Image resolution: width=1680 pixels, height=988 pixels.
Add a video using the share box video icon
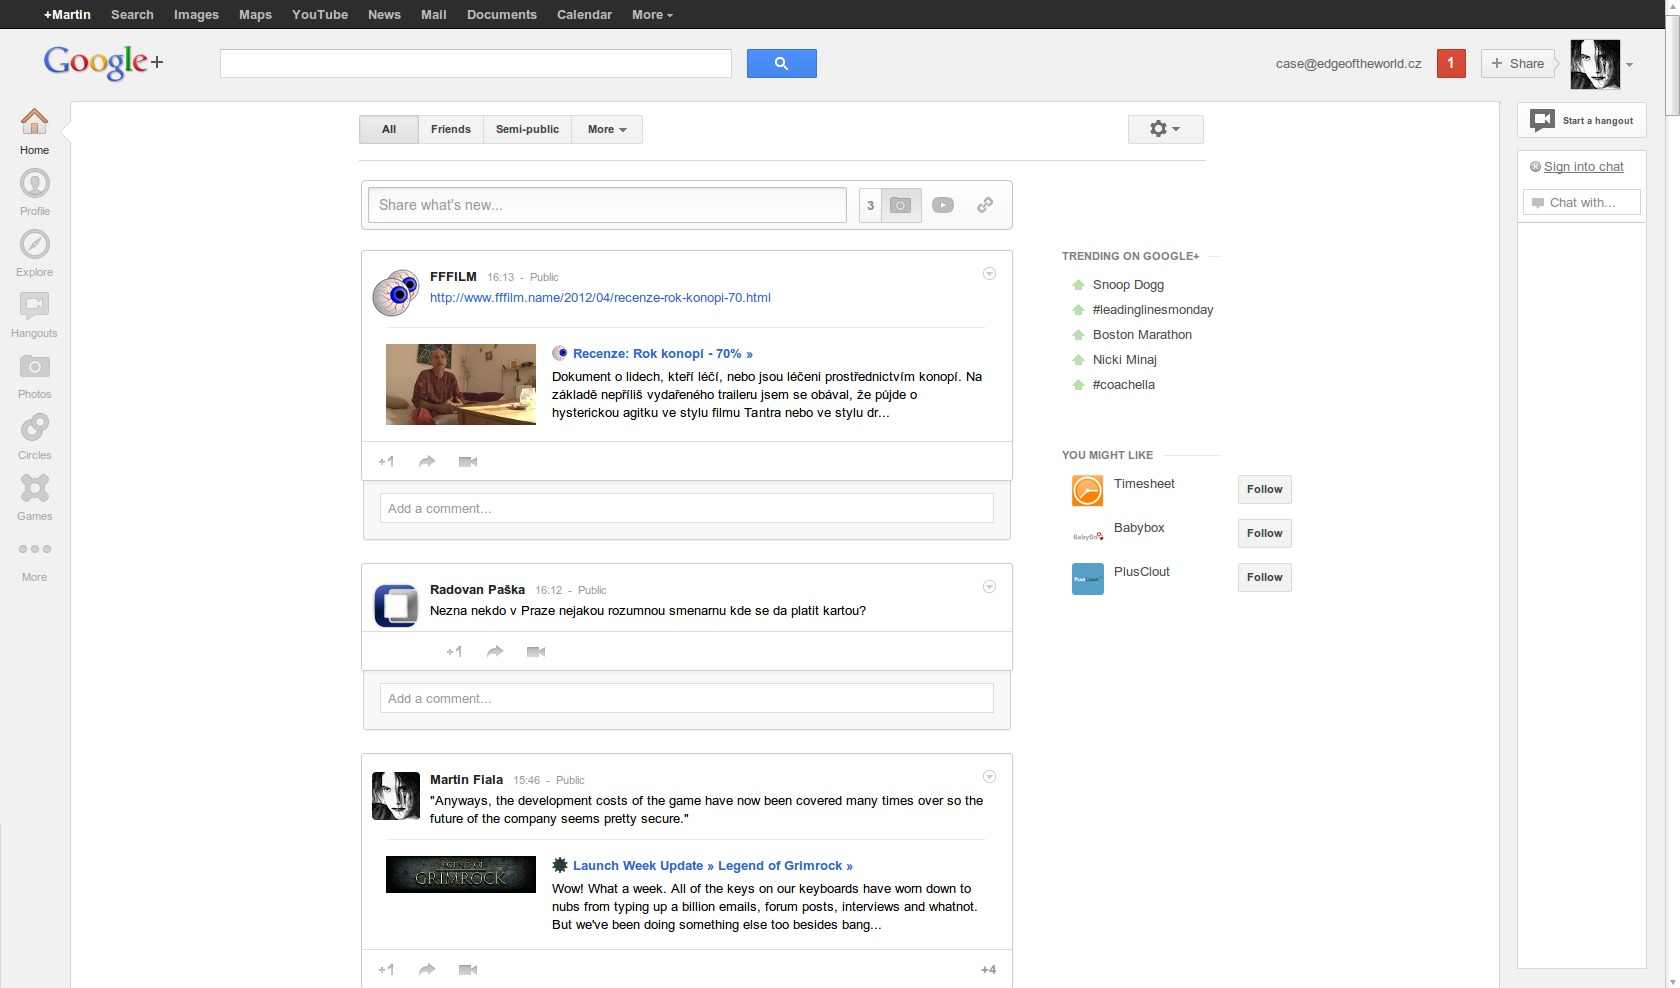pos(943,205)
